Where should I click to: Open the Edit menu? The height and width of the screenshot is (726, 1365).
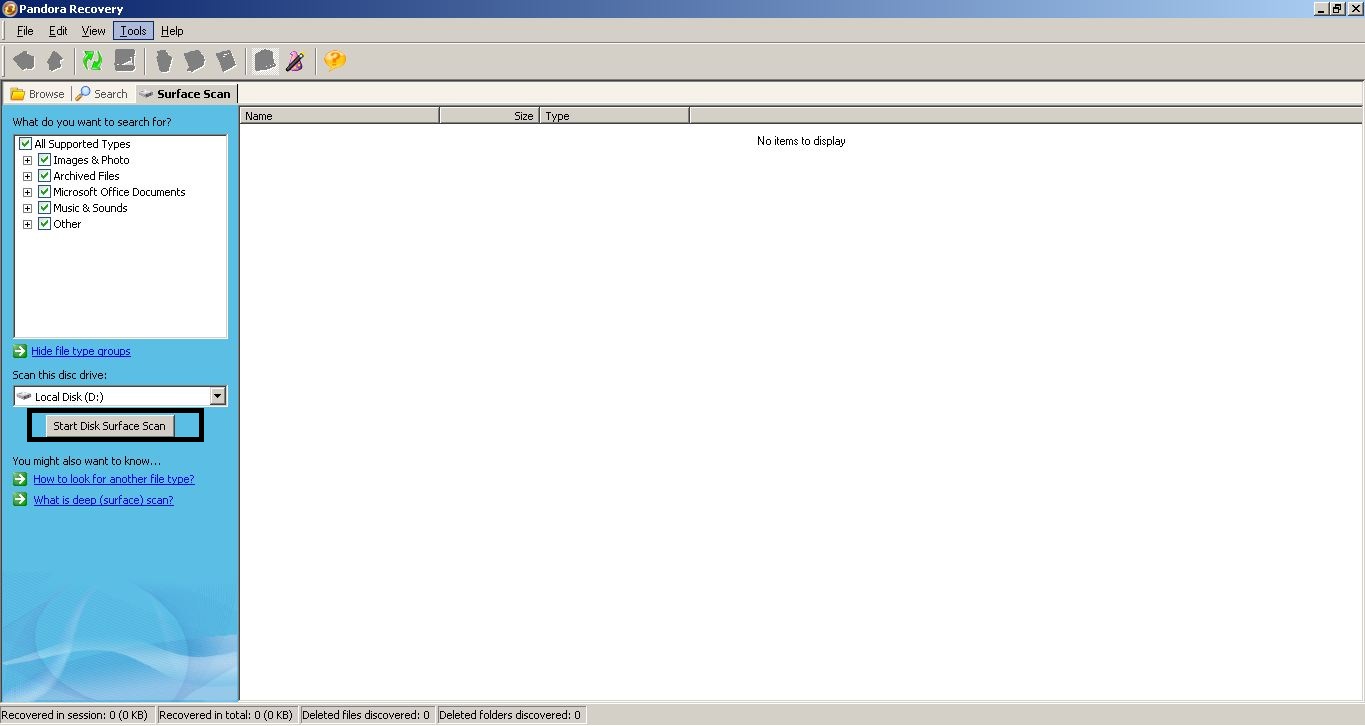[x=58, y=31]
